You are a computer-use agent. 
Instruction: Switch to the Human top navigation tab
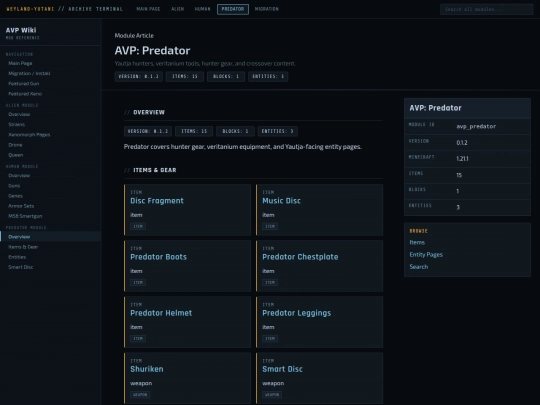pyautogui.click(x=202, y=9)
